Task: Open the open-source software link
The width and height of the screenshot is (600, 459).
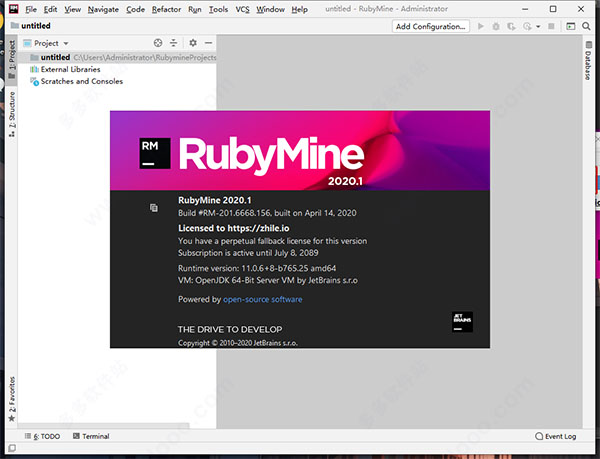Action: pyautogui.click(x=262, y=299)
